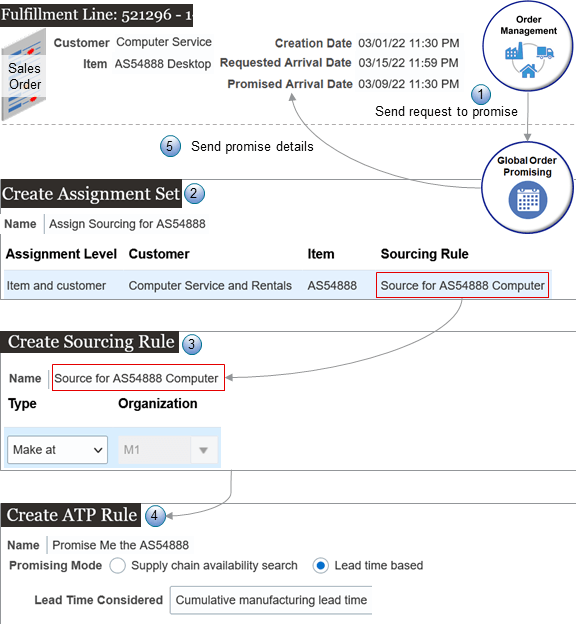
Task: Click the Create Sourcing Rule heading
Action: click(91, 342)
